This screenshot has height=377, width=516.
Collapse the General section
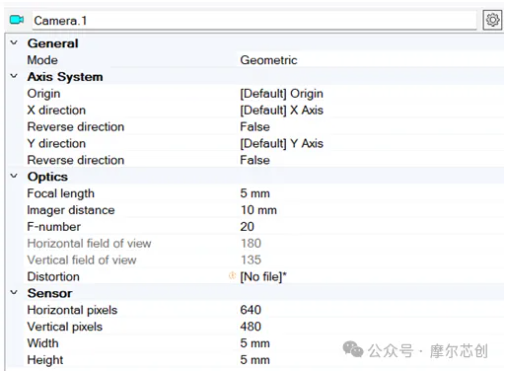click(x=14, y=43)
